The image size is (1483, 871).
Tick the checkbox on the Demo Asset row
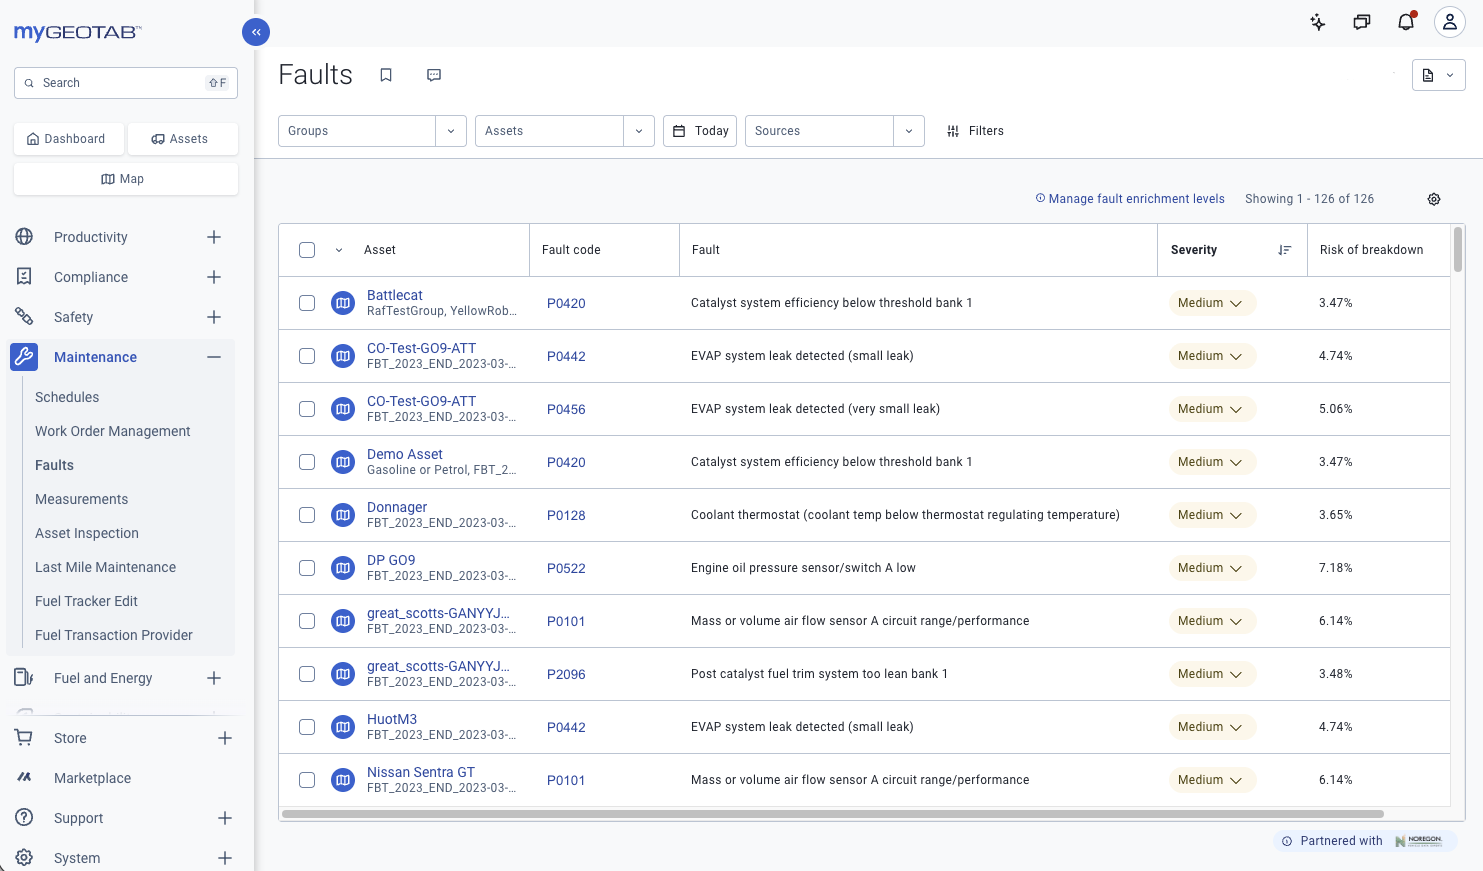tap(307, 461)
